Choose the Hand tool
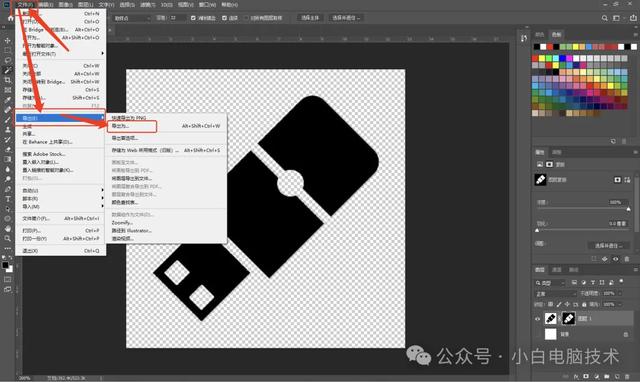640x382 pixels. (x=7, y=229)
